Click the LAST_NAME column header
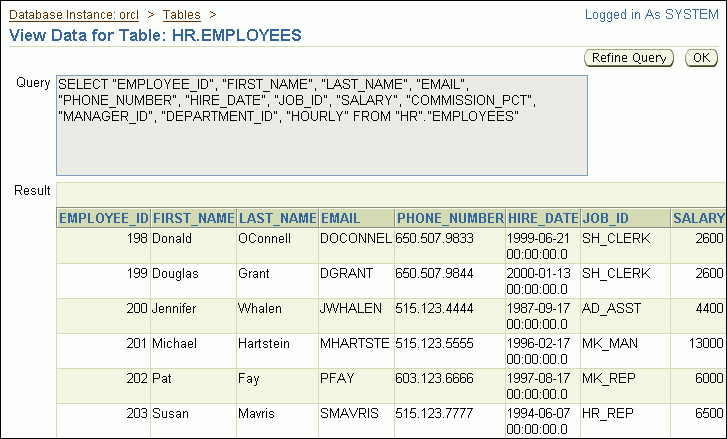Viewport: 727px width, 439px height. point(277,218)
